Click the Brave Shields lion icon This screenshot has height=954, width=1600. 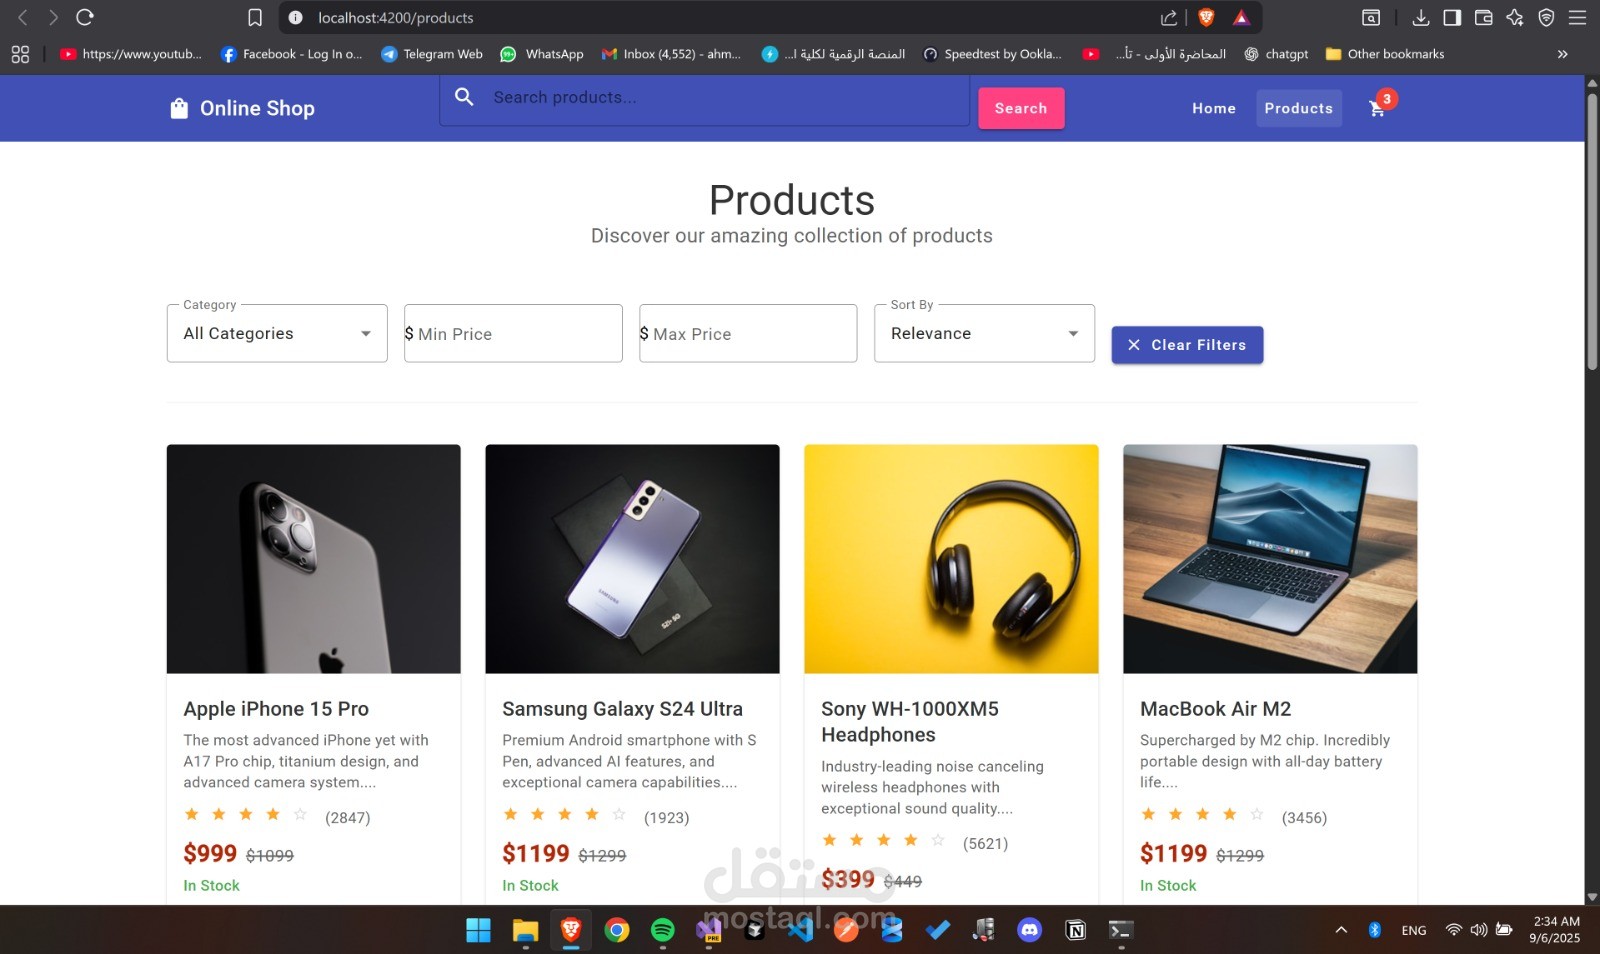click(x=1206, y=17)
